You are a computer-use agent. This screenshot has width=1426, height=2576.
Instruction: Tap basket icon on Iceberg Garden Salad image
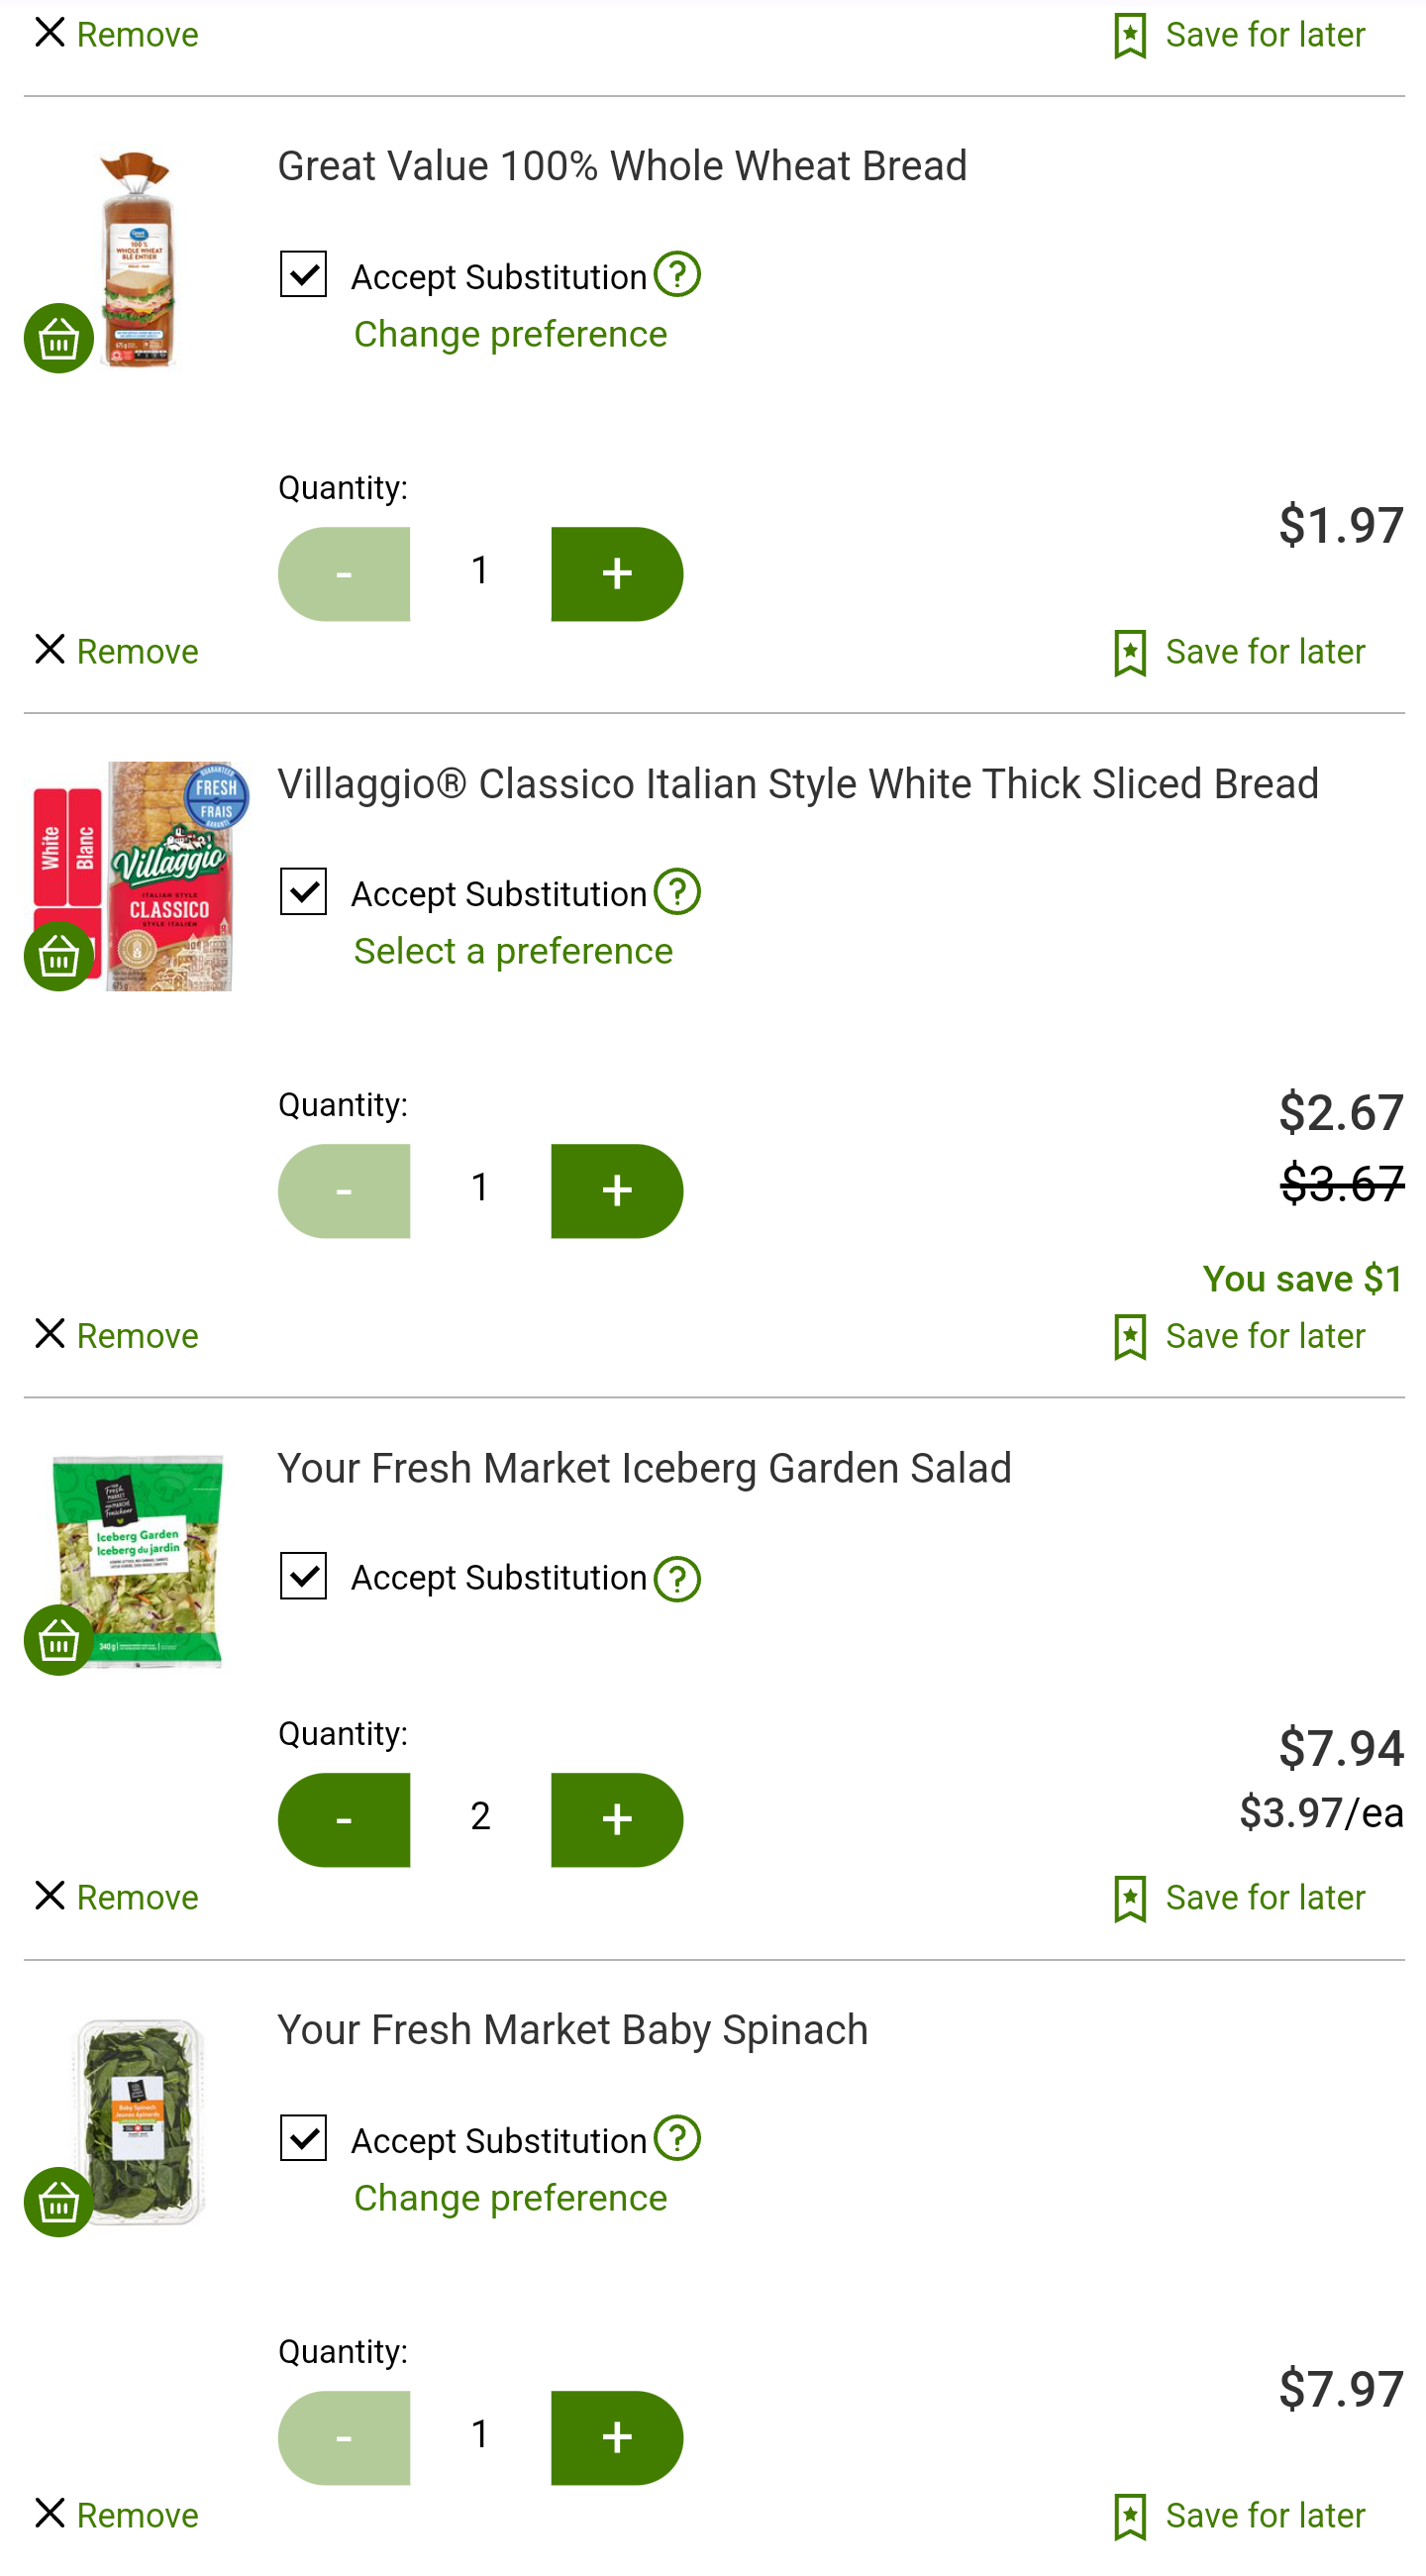[x=59, y=1640]
